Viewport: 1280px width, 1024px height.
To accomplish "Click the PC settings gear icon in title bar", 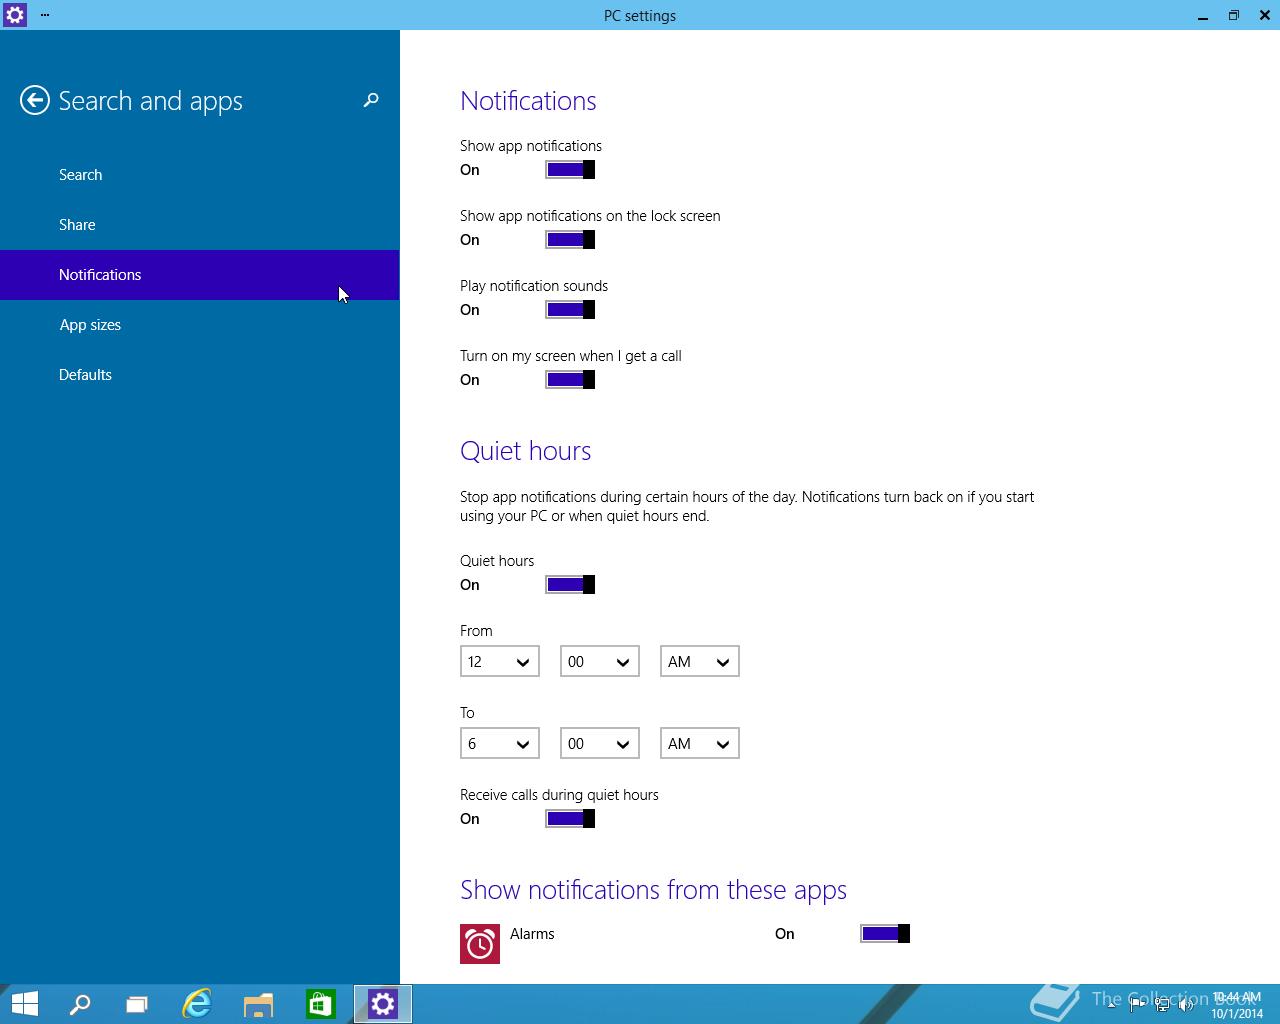I will click(14, 15).
